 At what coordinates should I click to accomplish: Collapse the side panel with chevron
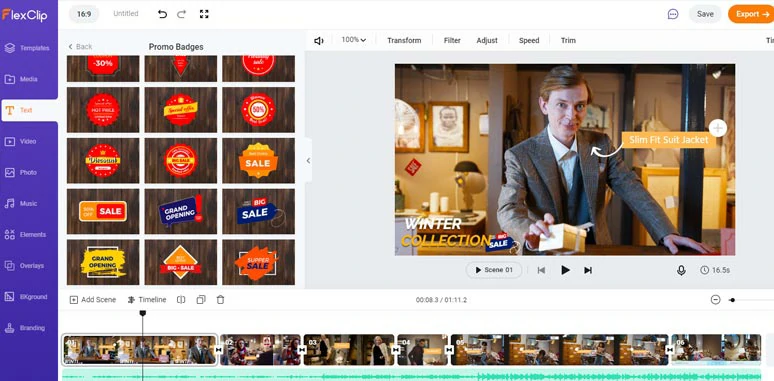(x=309, y=160)
